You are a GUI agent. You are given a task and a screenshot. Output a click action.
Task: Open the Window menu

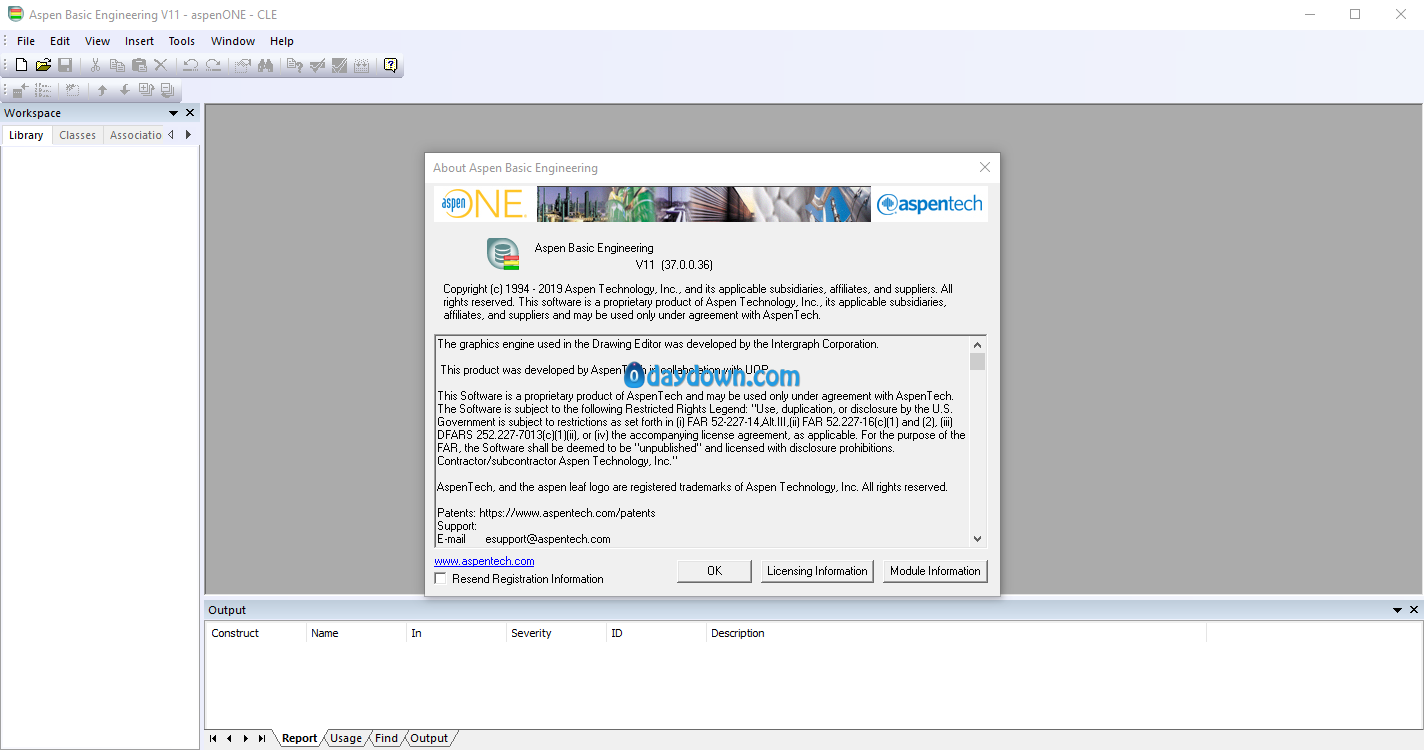pyautogui.click(x=233, y=41)
